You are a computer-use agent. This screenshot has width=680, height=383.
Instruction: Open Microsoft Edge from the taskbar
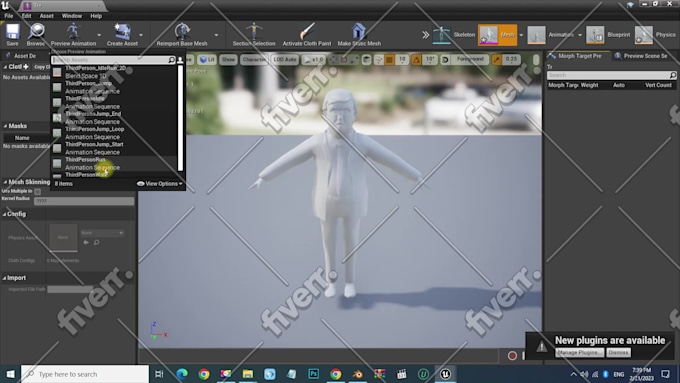click(182, 373)
